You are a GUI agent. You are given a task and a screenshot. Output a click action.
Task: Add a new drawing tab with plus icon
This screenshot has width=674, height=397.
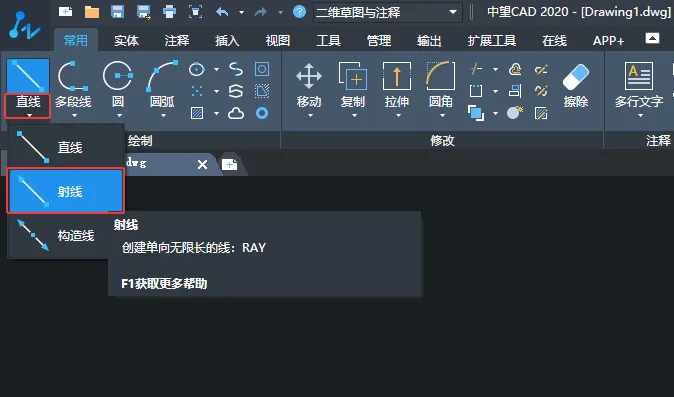tap(230, 164)
